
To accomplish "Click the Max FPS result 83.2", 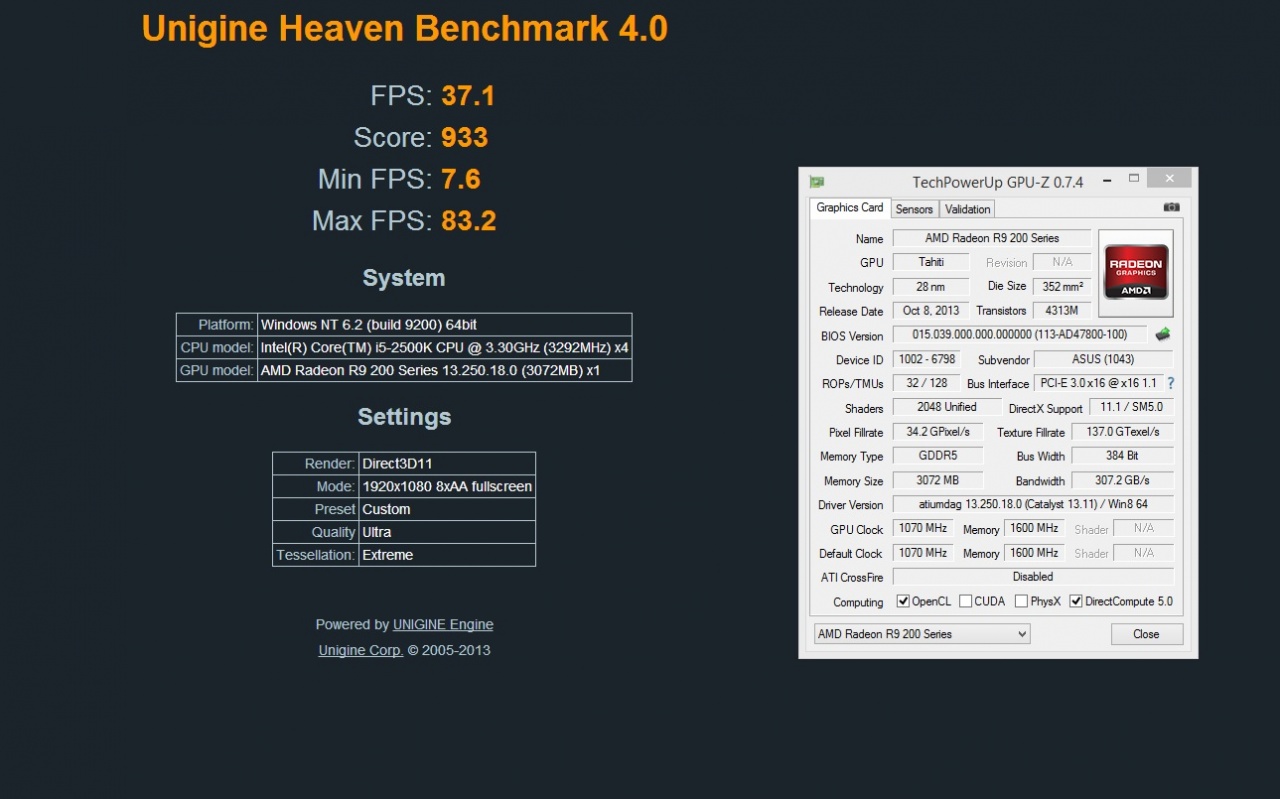I will [469, 220].
